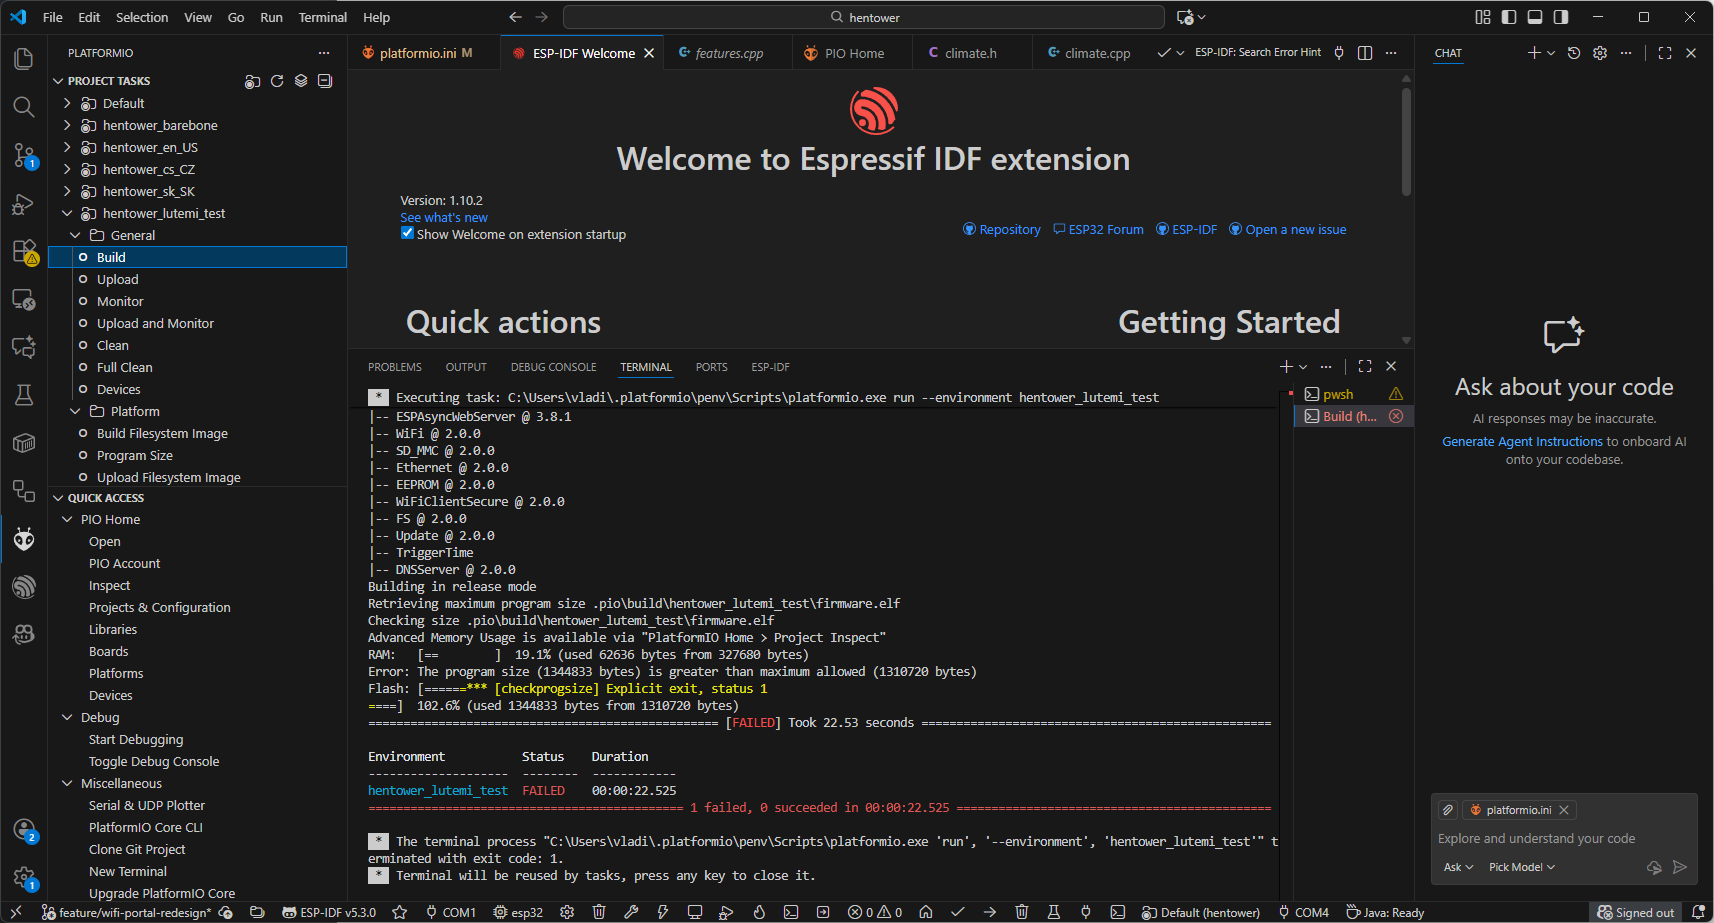Collapse the hentower_lutemi_test environment
This screenshot has width=1714, height=923.
click(67, 213)
